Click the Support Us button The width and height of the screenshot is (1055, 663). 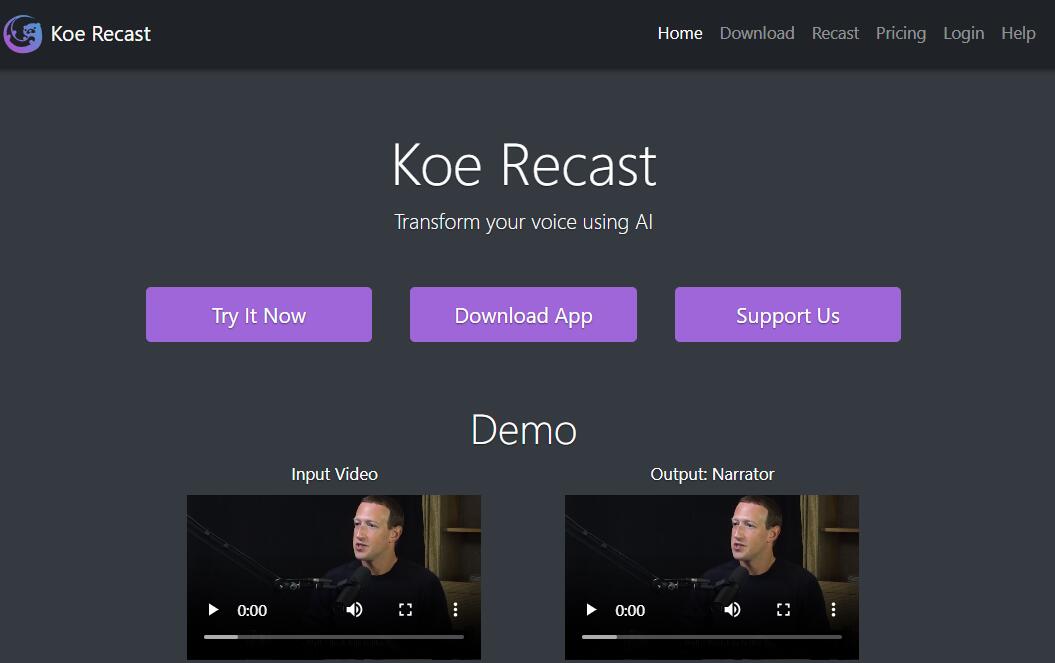[x=788, y=314]
